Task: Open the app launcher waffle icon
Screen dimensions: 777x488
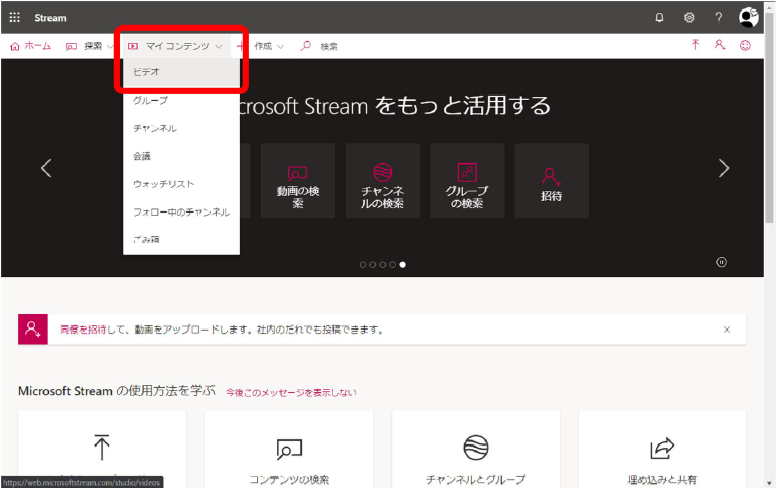Action: [15, 17]
